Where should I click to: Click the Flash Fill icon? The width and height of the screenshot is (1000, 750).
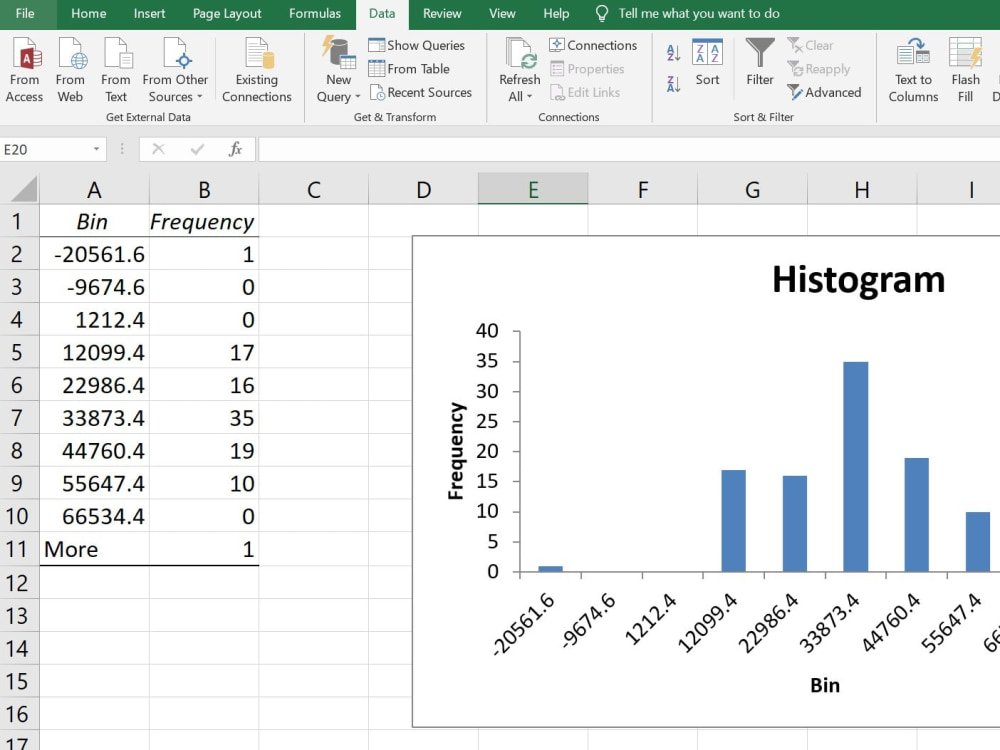pos(965,70)
